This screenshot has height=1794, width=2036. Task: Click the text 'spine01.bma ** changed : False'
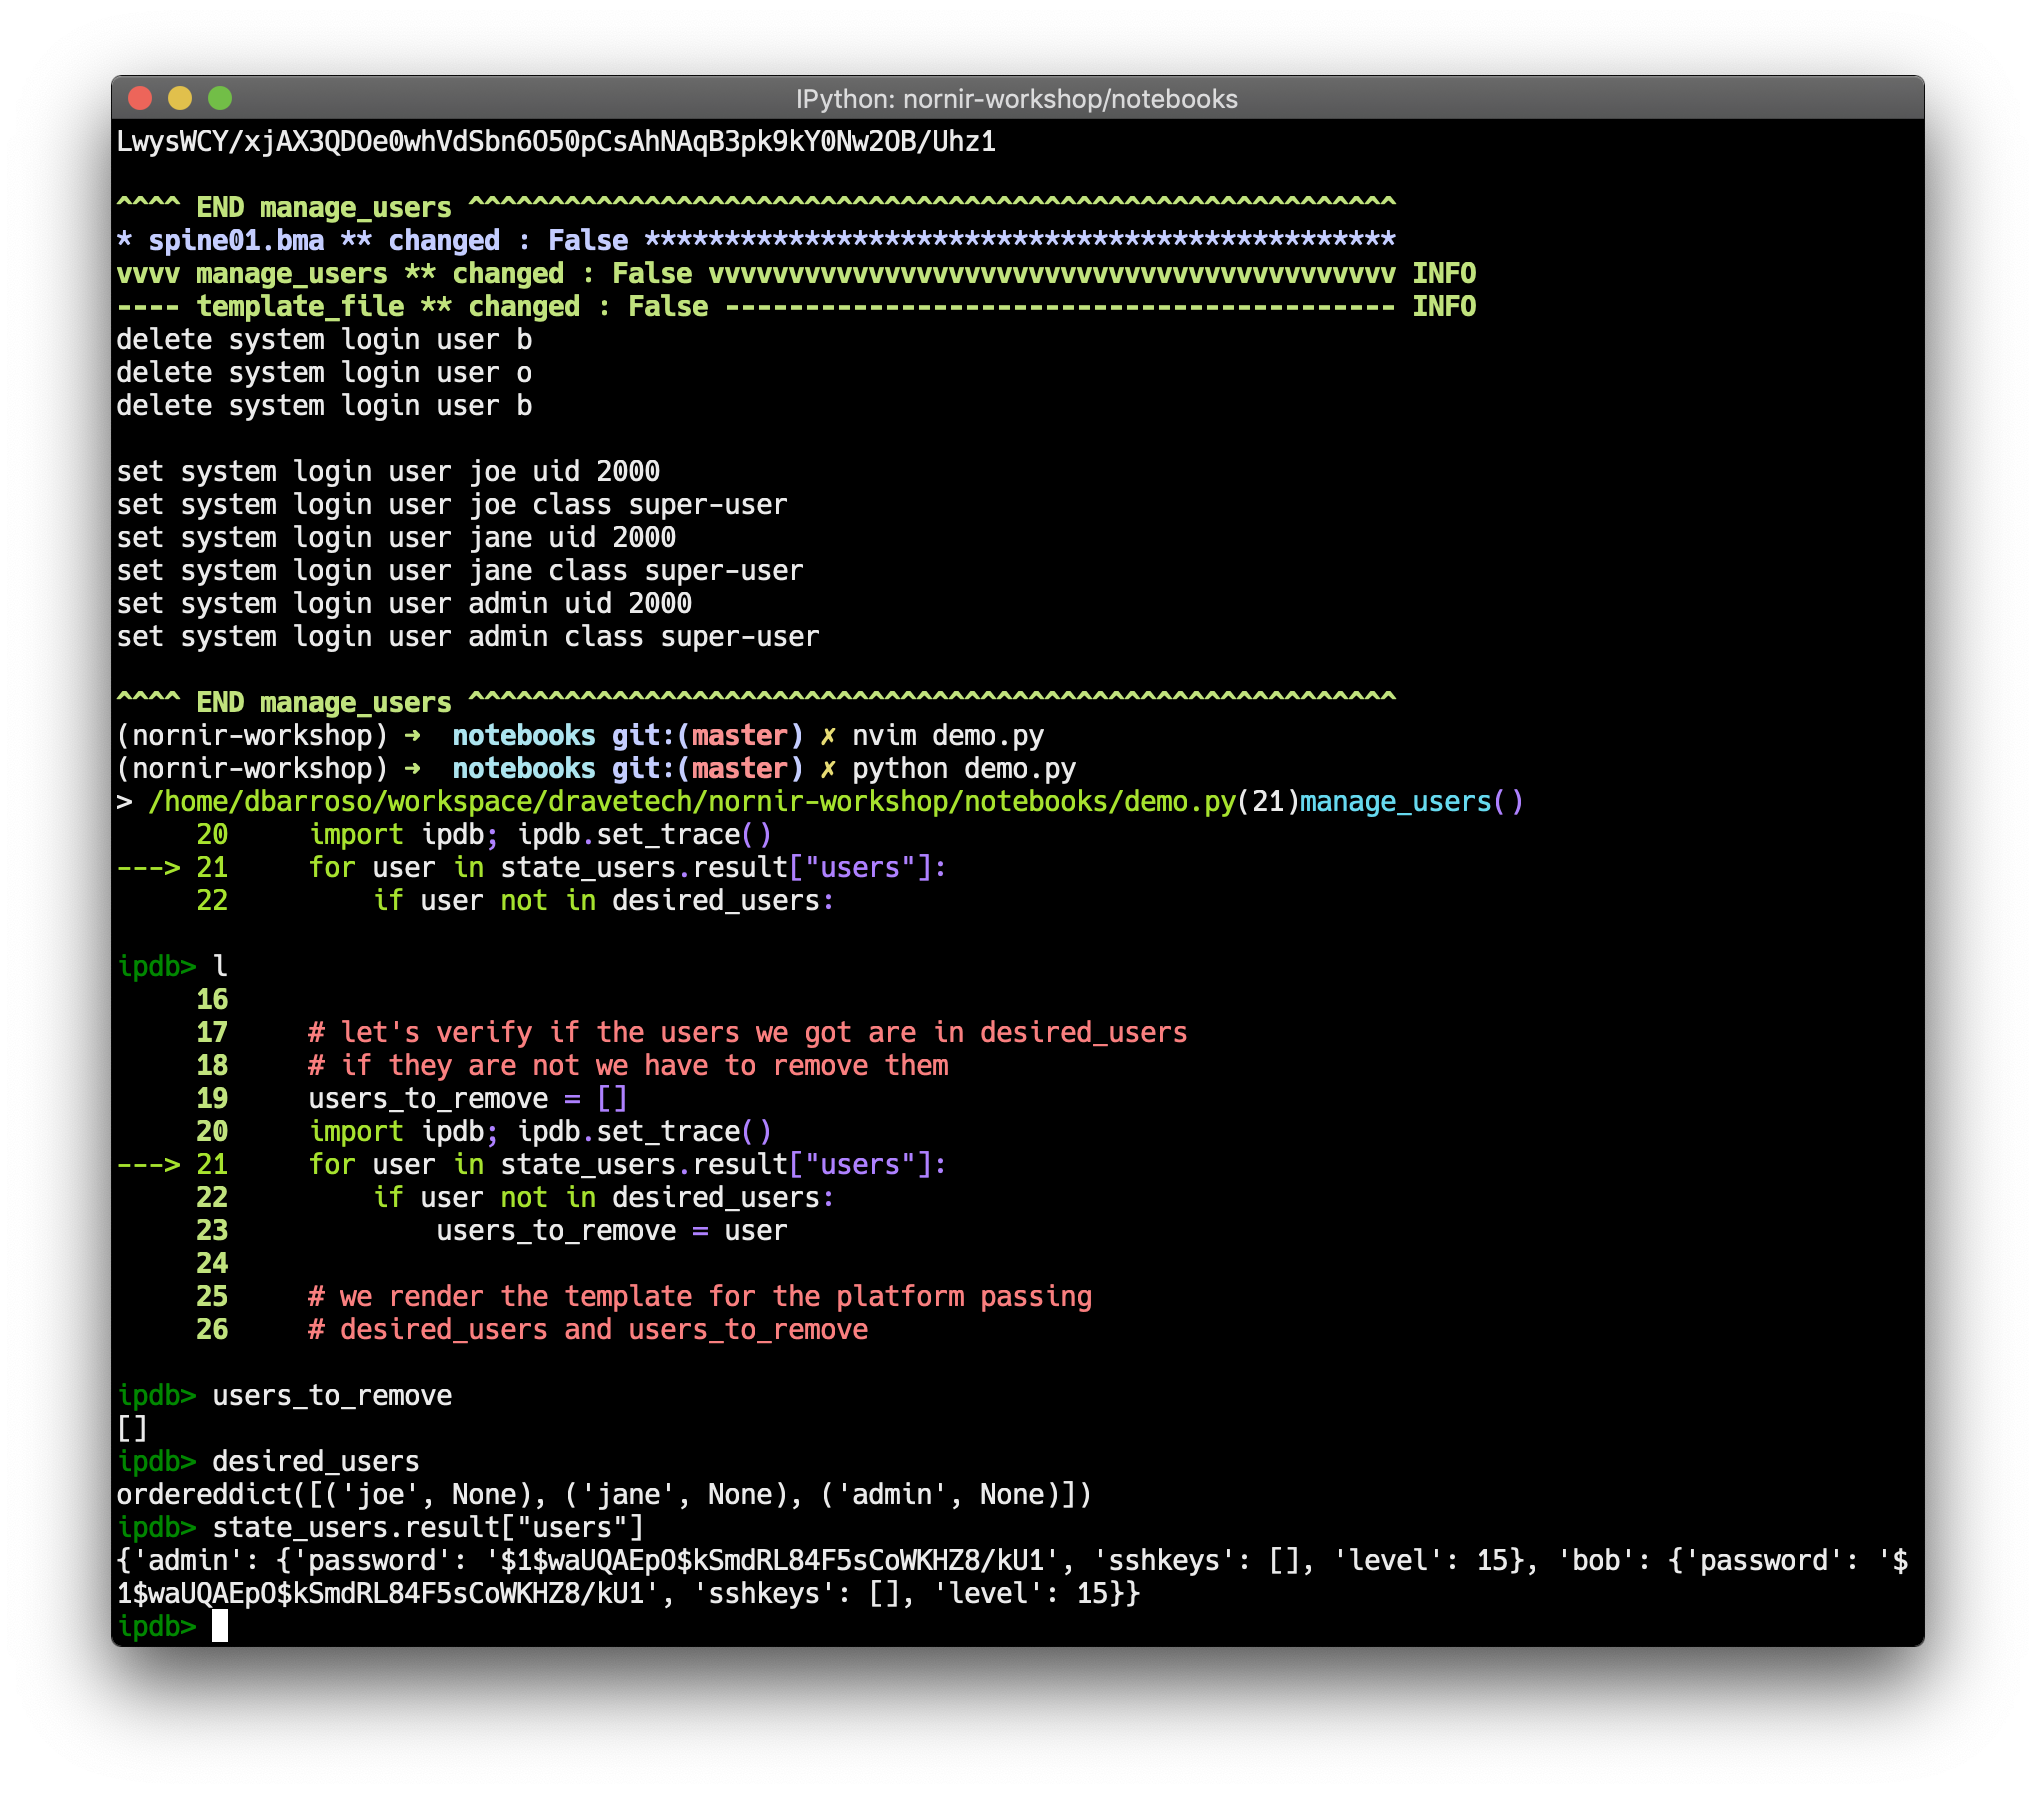(x=388, y=241)
